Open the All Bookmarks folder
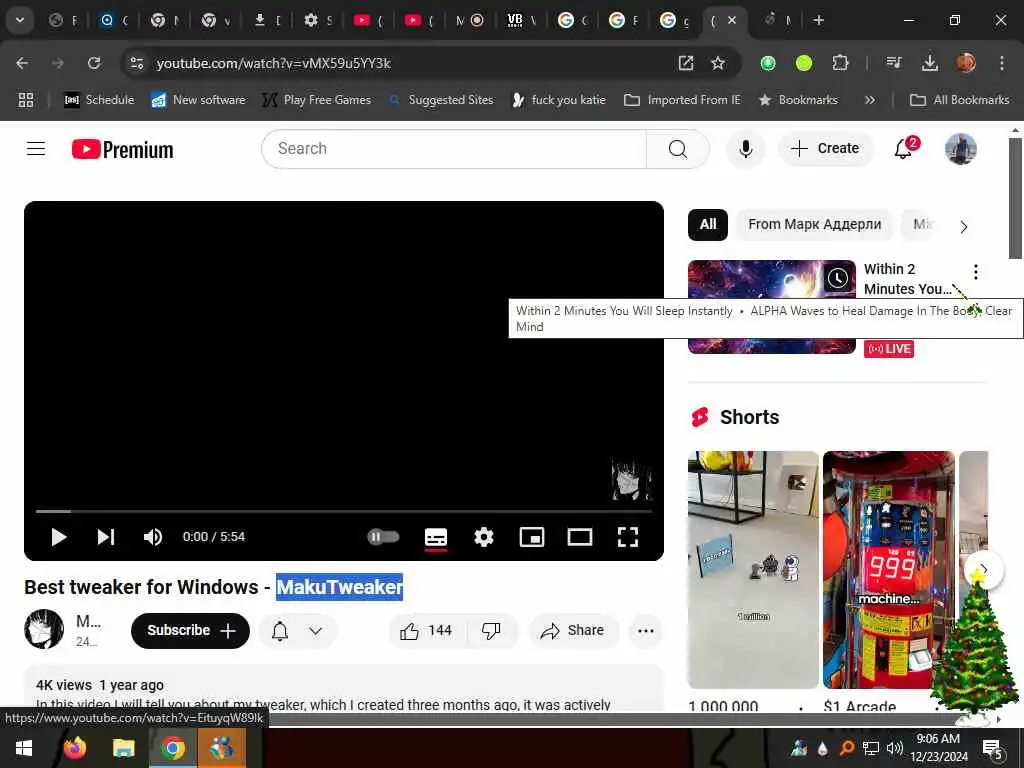This screenshot has width=1024, height=768. tap(959, 100)
